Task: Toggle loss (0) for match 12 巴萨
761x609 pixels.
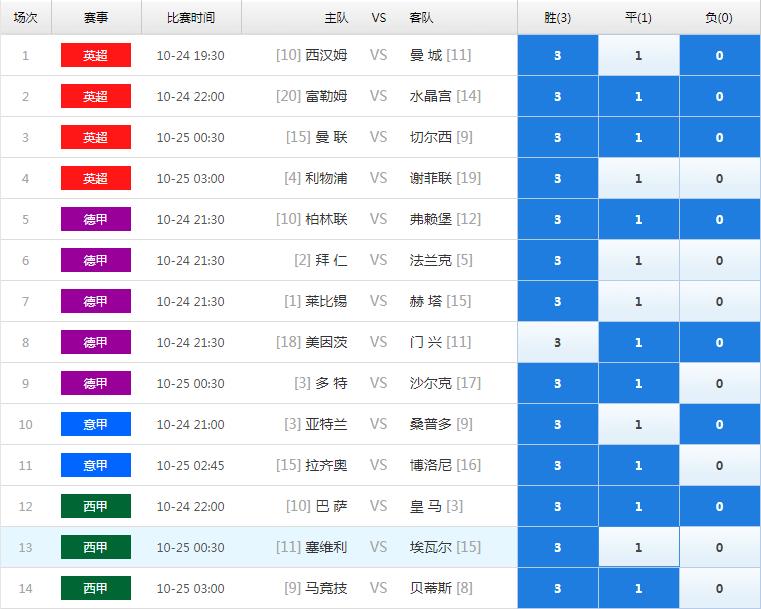Action: (x=720, y=506)
